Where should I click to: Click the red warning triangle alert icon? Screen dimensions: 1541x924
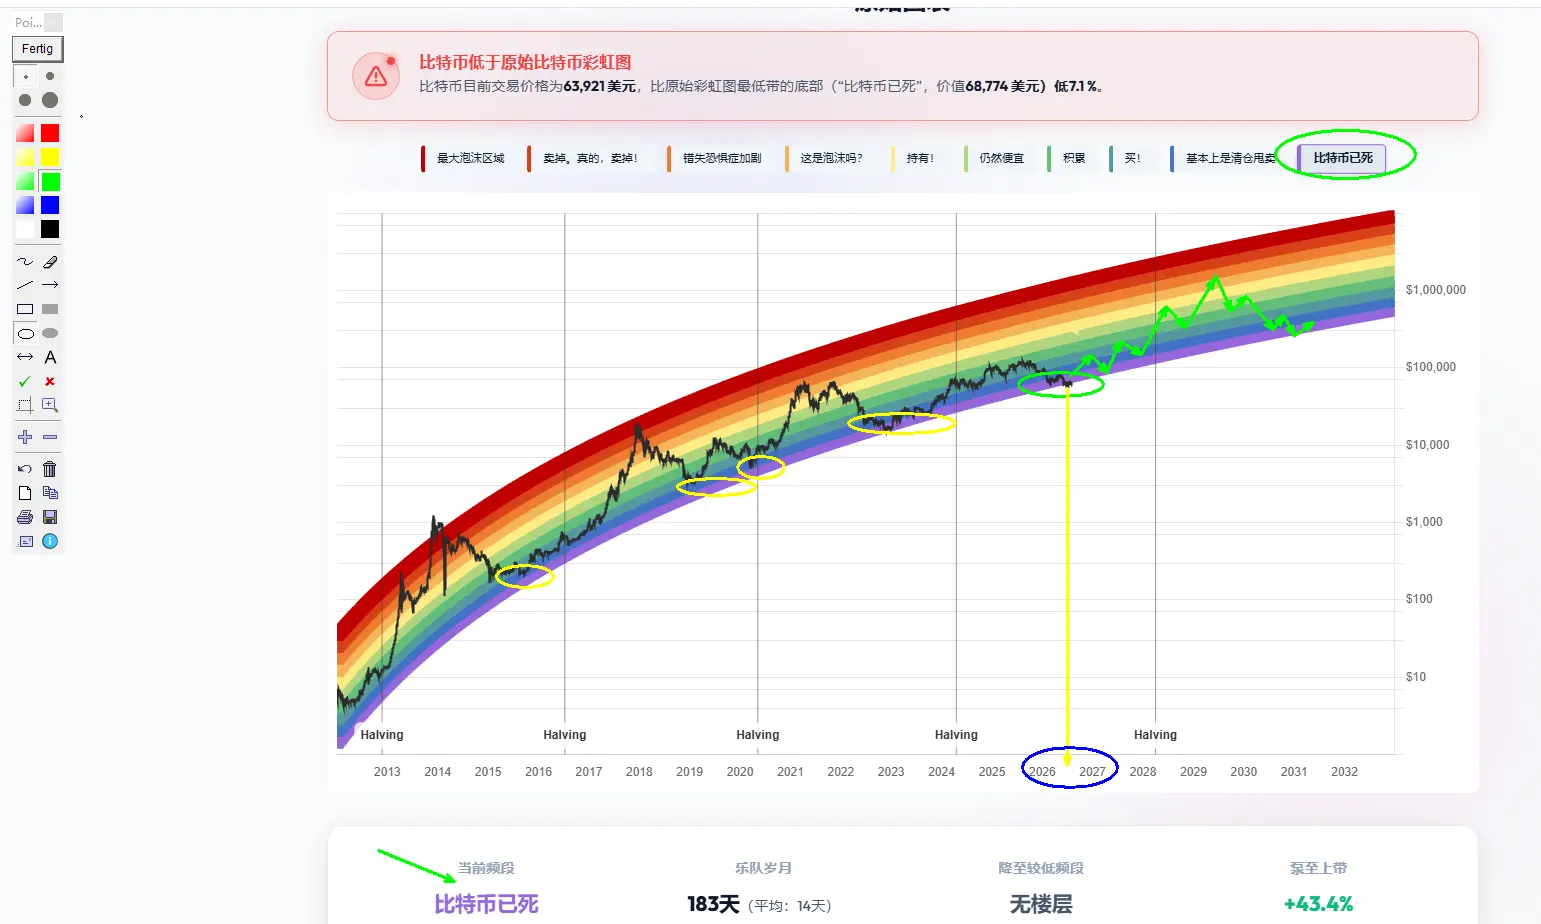[x=376, y=76]
